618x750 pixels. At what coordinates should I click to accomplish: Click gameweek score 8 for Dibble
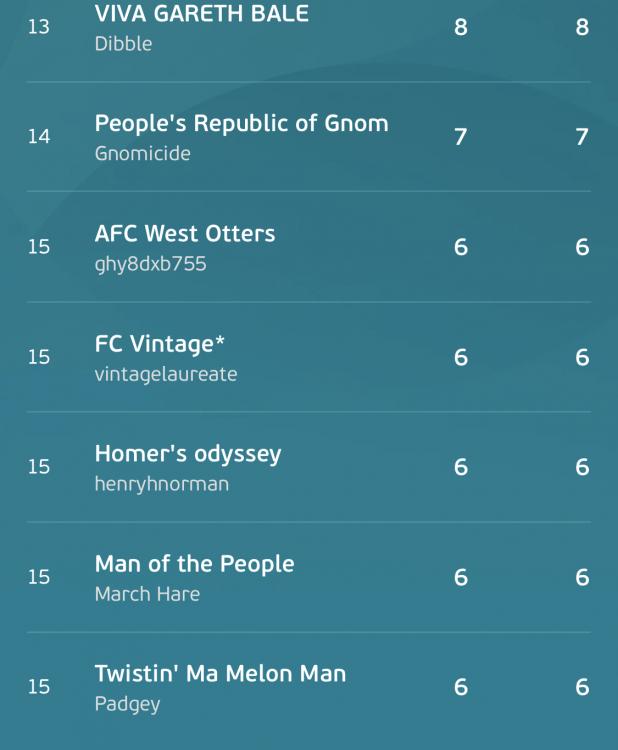(461, 27)
